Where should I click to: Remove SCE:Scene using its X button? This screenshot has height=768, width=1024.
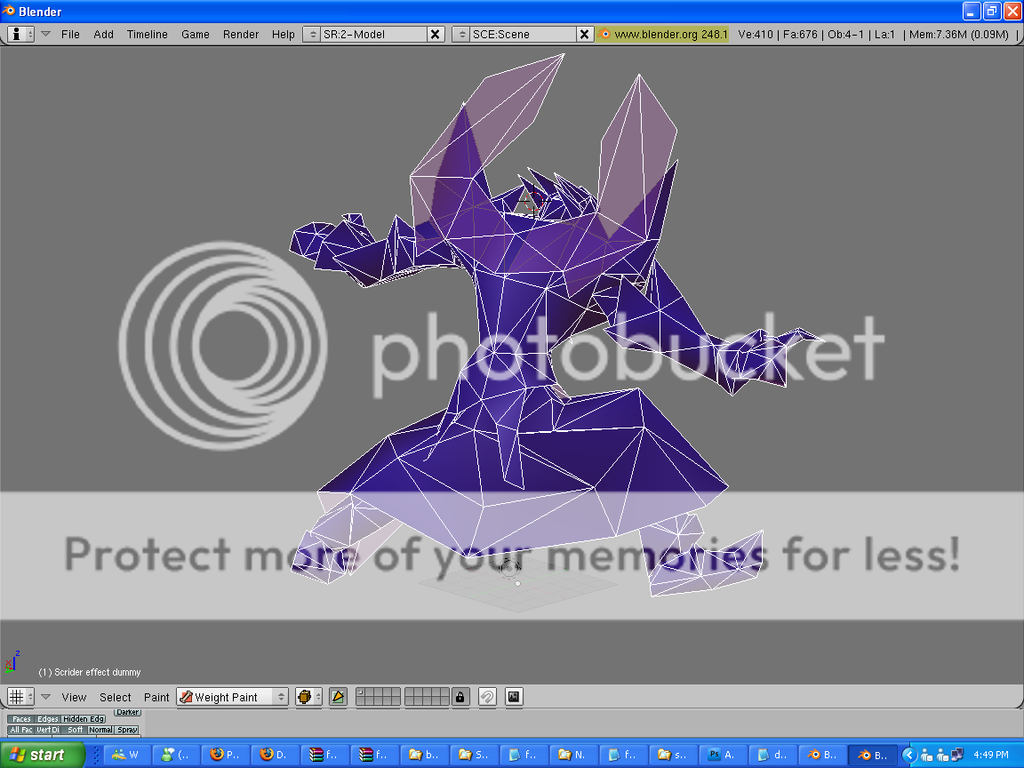[x=585, y=34]
